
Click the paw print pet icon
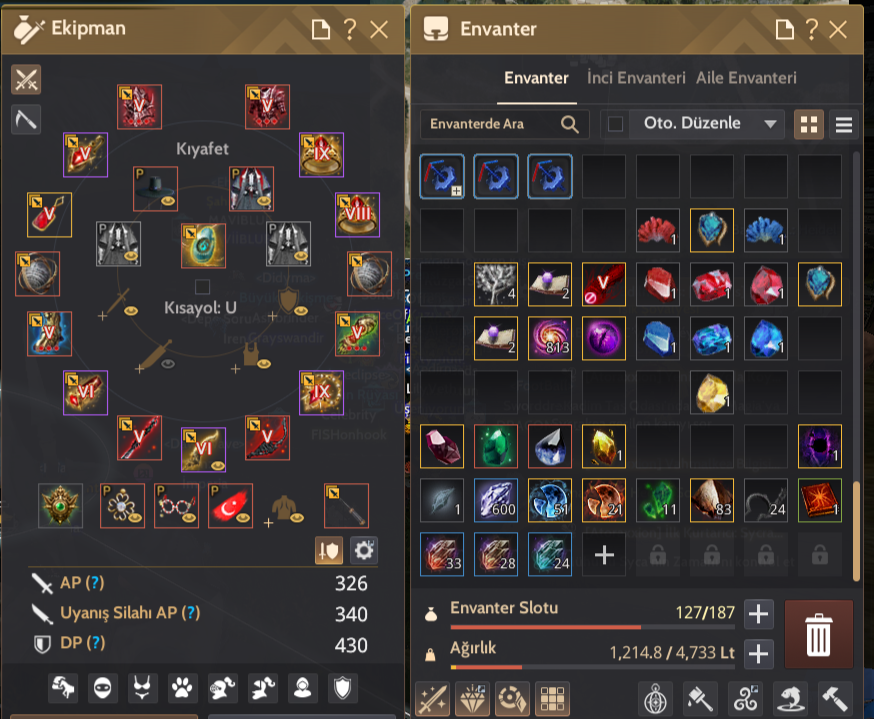(182, 688)
